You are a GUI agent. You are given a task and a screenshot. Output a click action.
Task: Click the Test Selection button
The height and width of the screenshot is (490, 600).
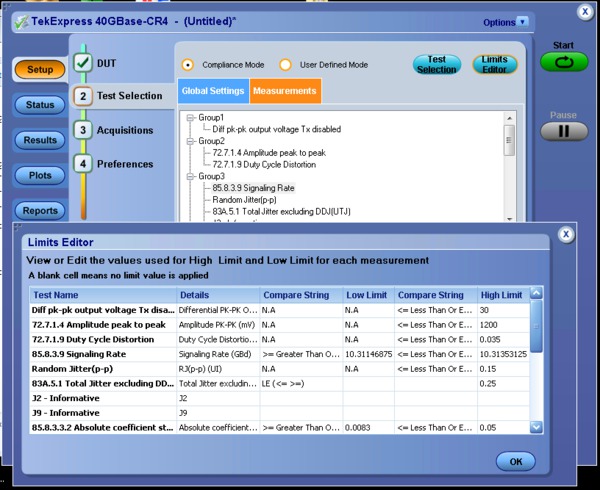click(x=436, y=64)
